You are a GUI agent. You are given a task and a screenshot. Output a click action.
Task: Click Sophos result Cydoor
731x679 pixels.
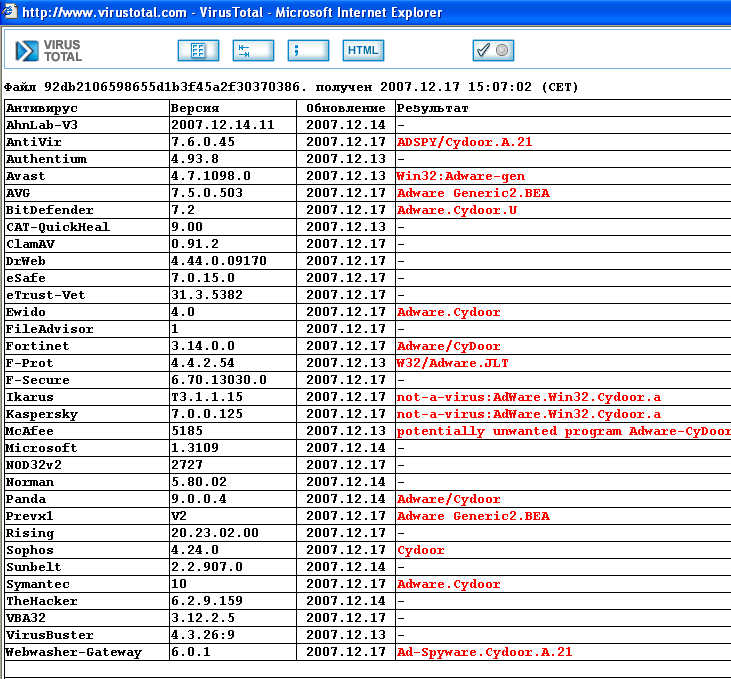[x=421, y=550]
